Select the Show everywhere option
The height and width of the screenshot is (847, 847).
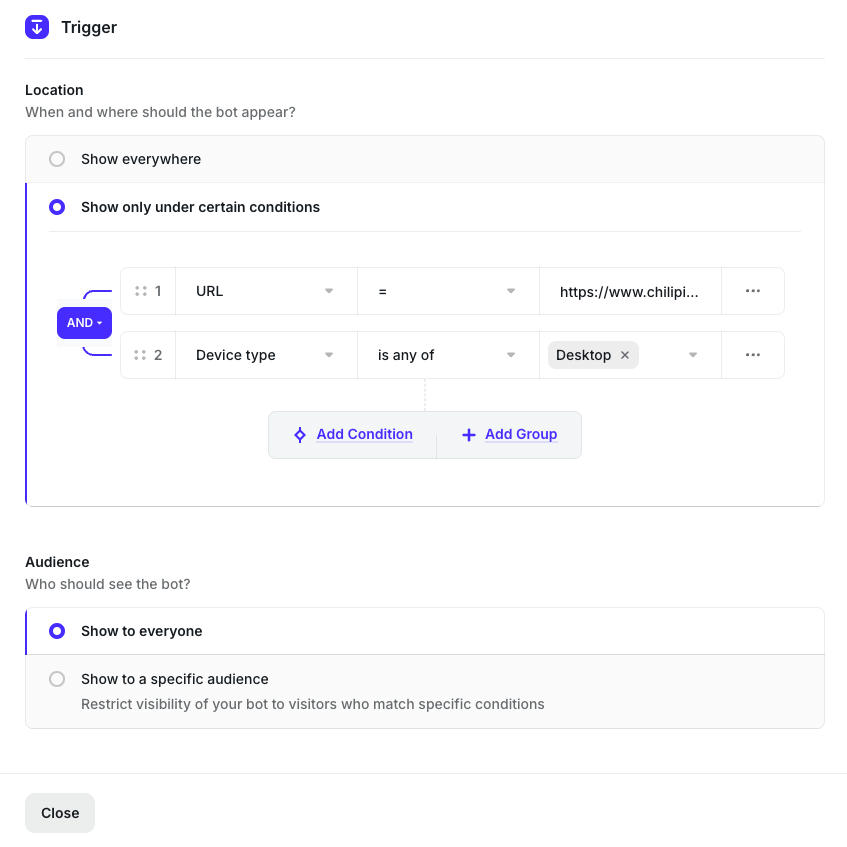(x=57, y=159)
